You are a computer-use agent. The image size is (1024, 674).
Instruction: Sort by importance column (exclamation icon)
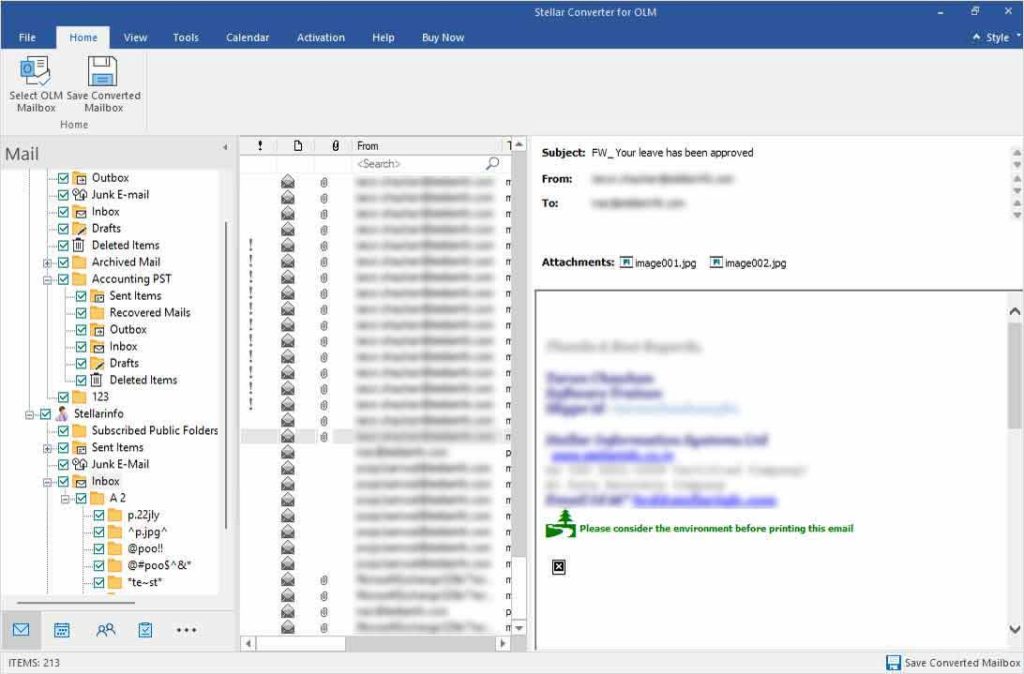(260, 146)
